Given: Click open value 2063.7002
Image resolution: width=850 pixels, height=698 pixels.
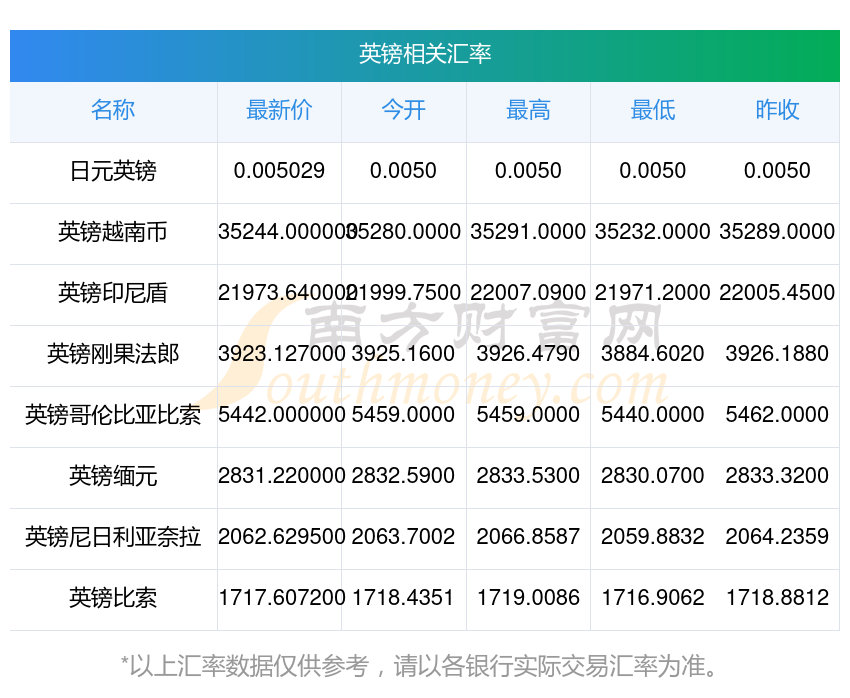Looking at the screenshot, I should (403, 537).
